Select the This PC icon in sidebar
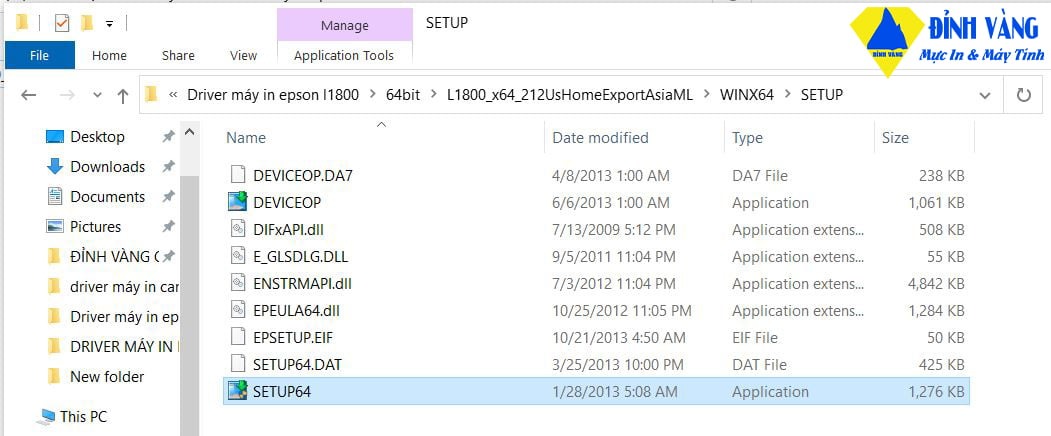 click(x=46, y=417)
